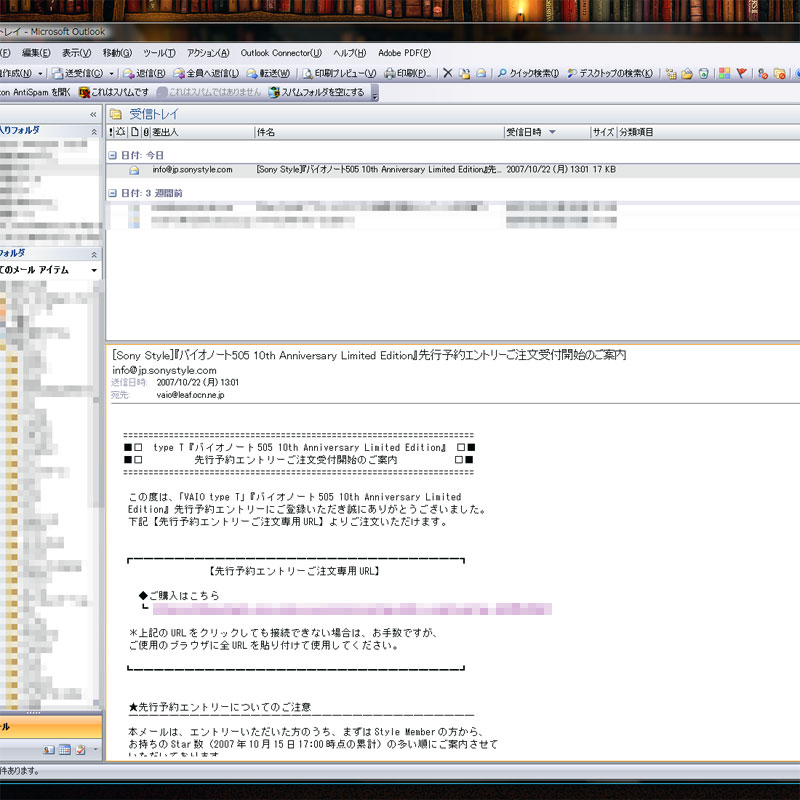This screenshot has width=800, height=800.
Task: Open the Tasks icon in navigation pane
Action: 81,749
